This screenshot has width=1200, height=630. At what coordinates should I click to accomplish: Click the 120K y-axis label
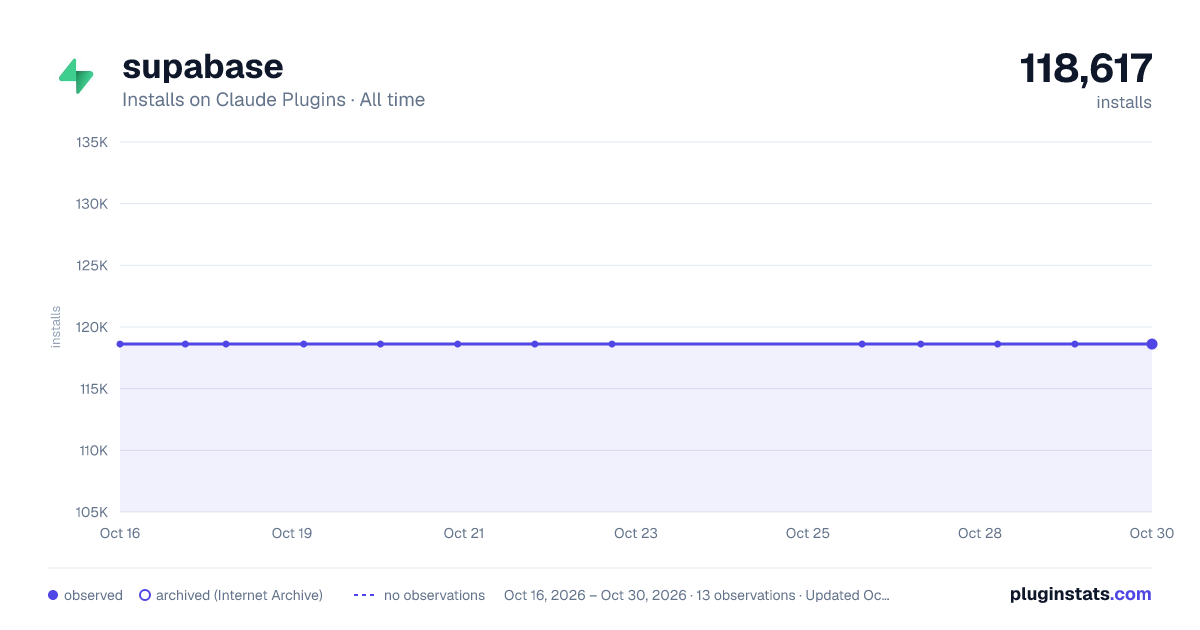(92, 327)
